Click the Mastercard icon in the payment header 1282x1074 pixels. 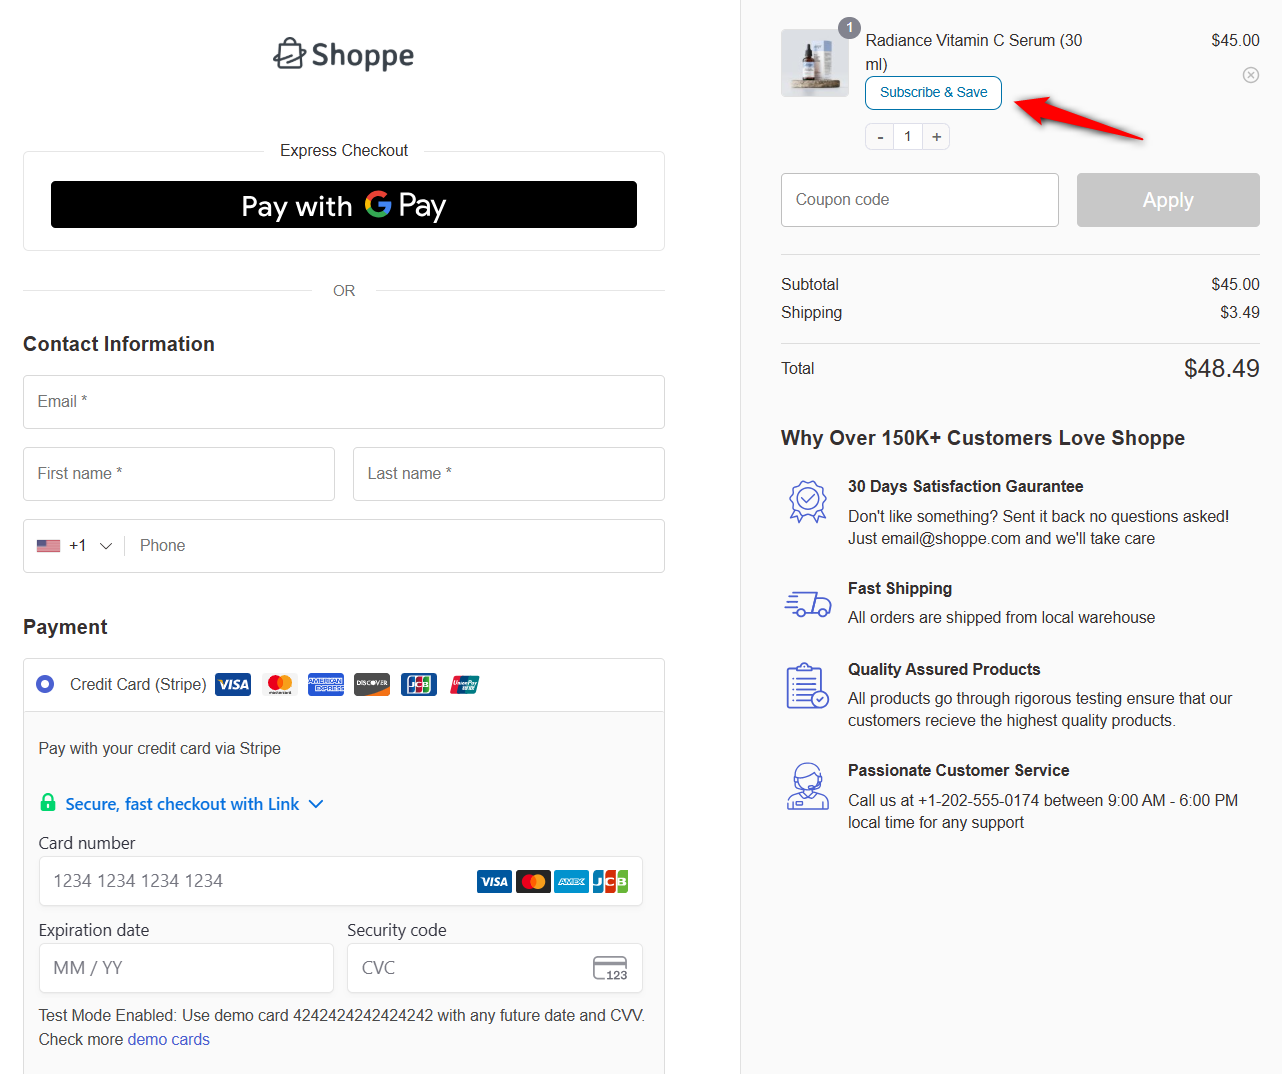point(279,684)
